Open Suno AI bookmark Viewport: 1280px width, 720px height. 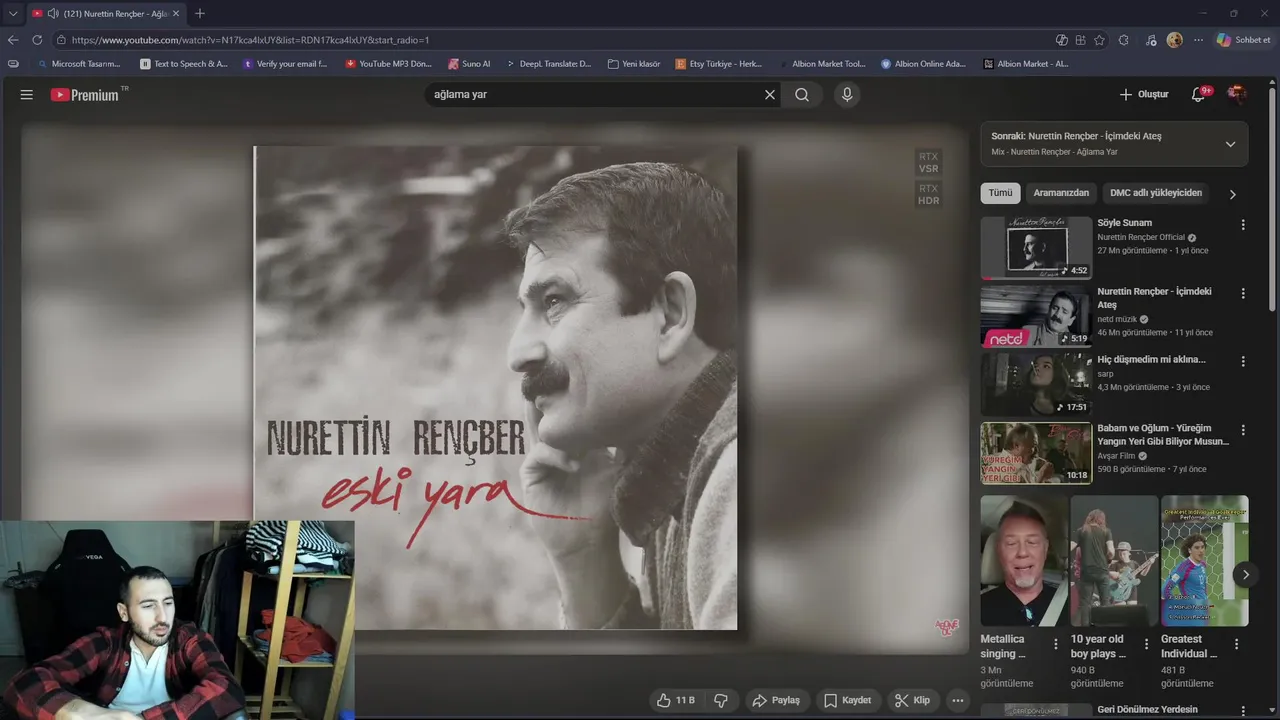point(469,64)
